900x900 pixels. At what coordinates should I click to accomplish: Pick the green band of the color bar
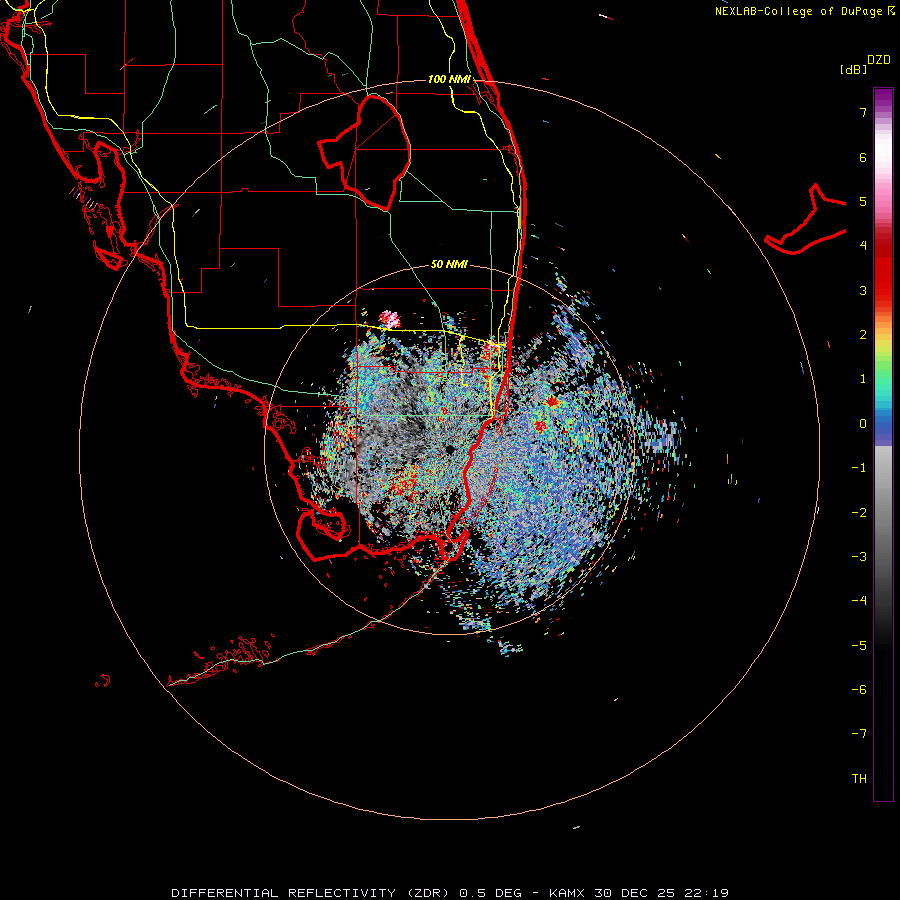click(883, 370)
